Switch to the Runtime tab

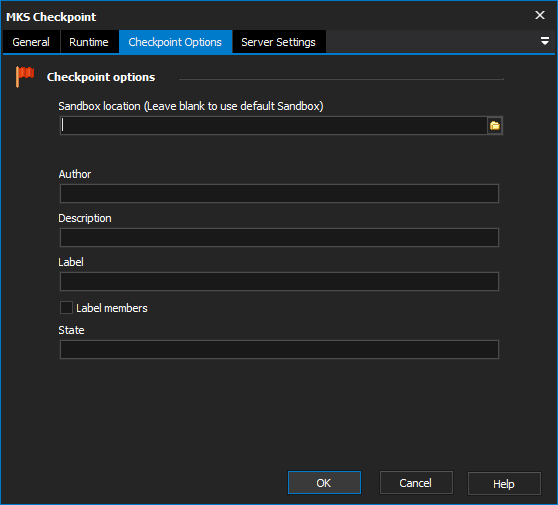click(89, 42)
